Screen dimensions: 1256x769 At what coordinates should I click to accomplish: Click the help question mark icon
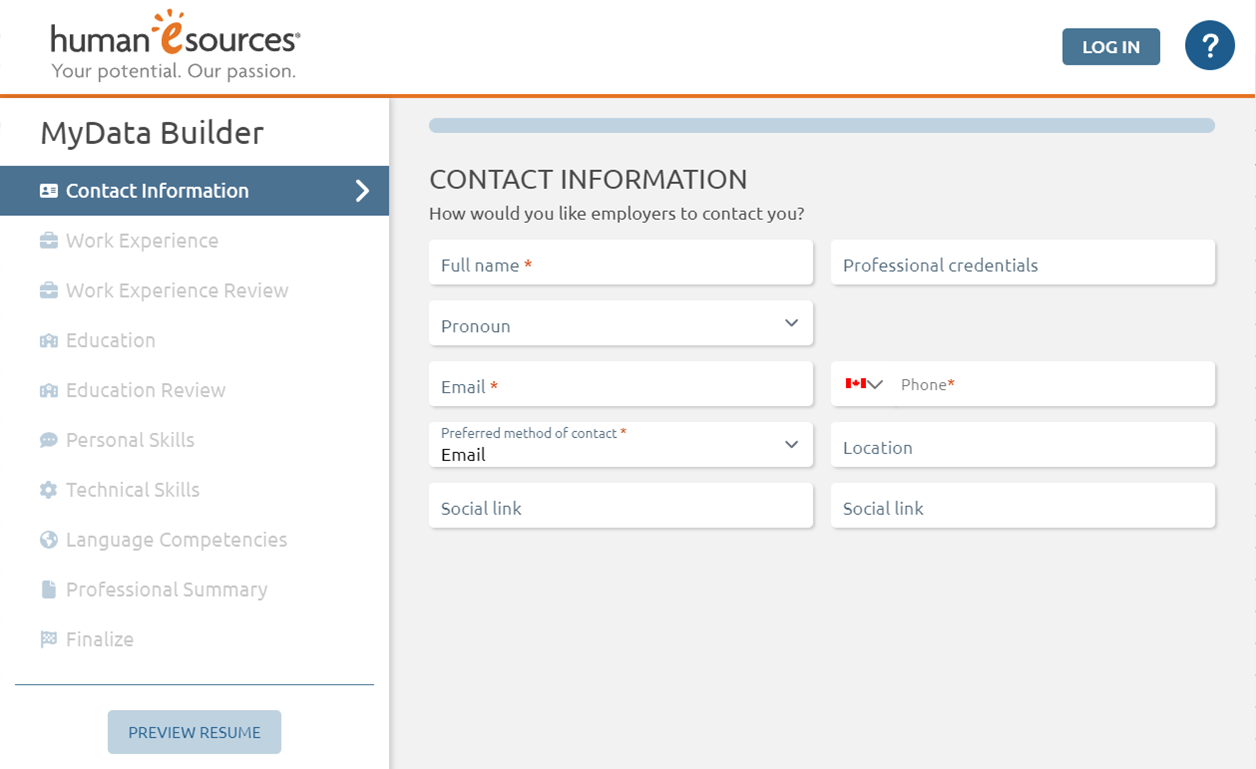click(x=1209, y=46)
